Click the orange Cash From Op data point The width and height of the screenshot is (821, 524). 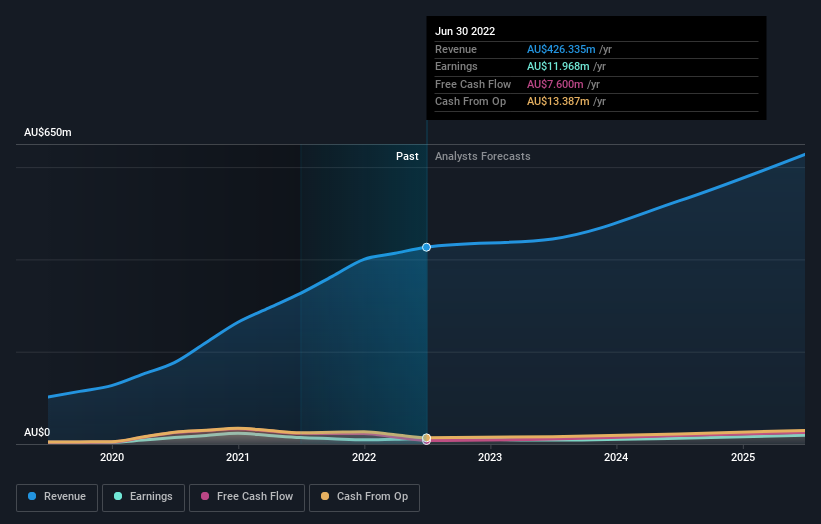pos(426,437)
